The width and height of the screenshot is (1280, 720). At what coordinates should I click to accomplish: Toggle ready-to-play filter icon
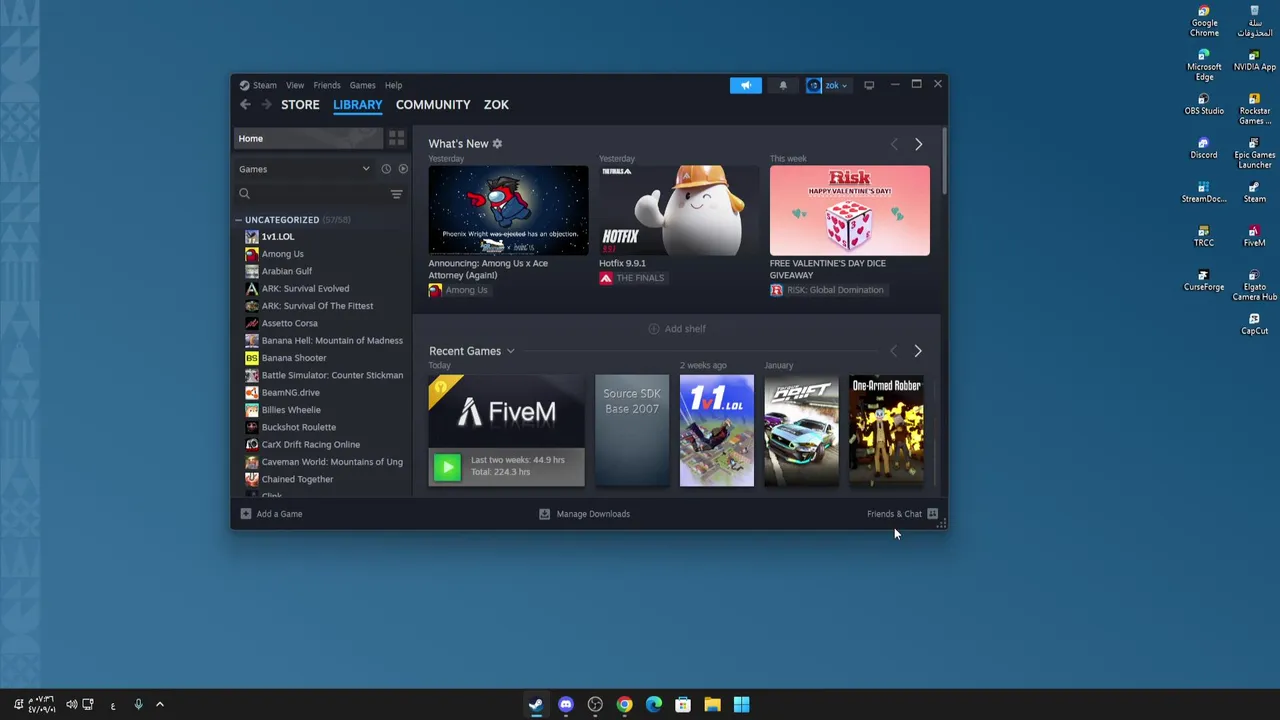coord(403,169)
